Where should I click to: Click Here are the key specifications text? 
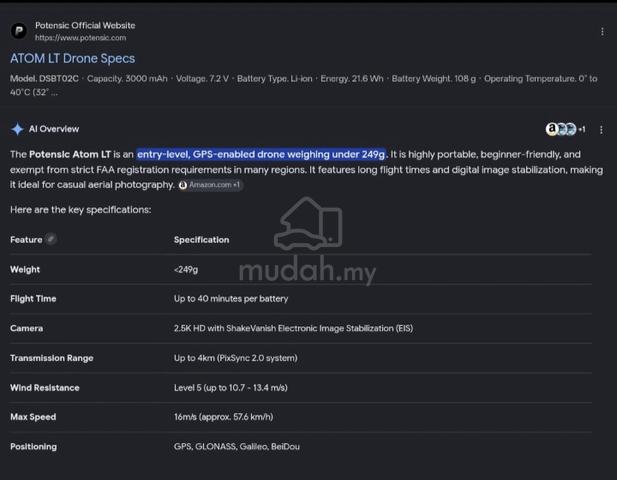(81, 210)
